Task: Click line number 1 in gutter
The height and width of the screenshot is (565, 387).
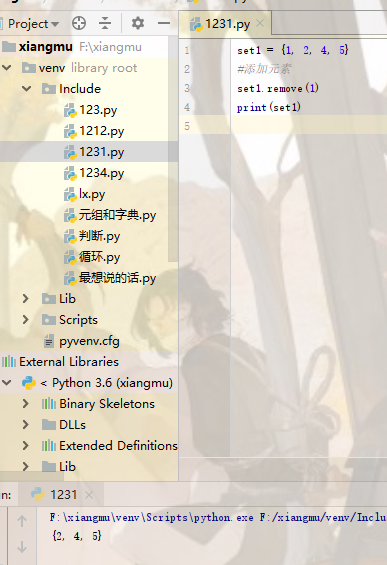Action: click(x=187, y=50)
